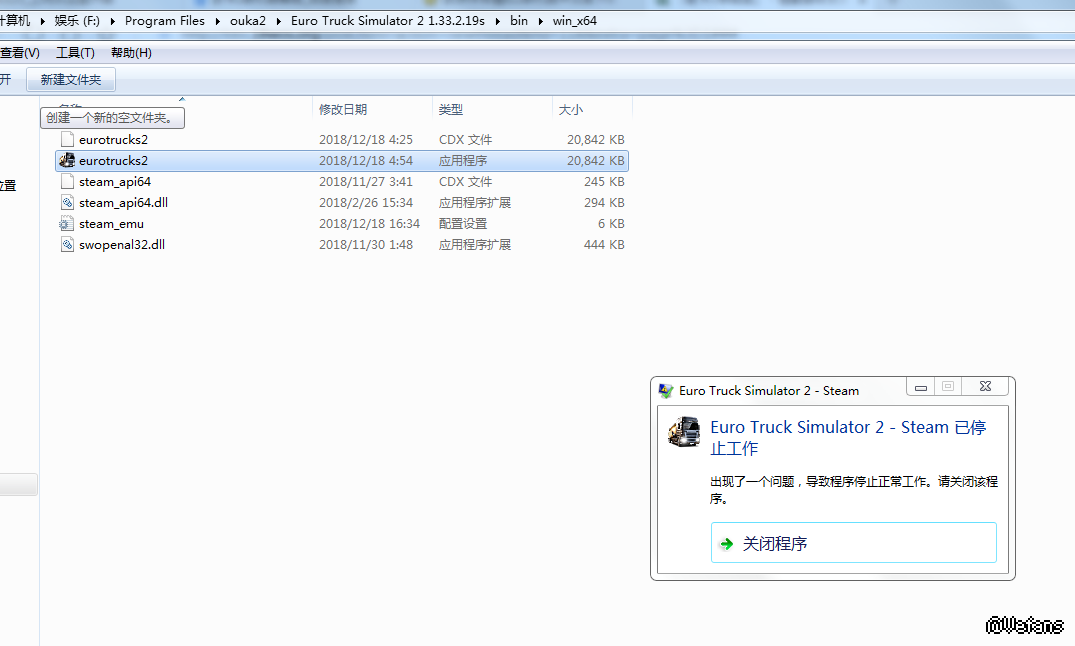This screenshot has width=1075, height=646.
Task: Click 关闭程序 to close the program
Action: pos(854,543)
